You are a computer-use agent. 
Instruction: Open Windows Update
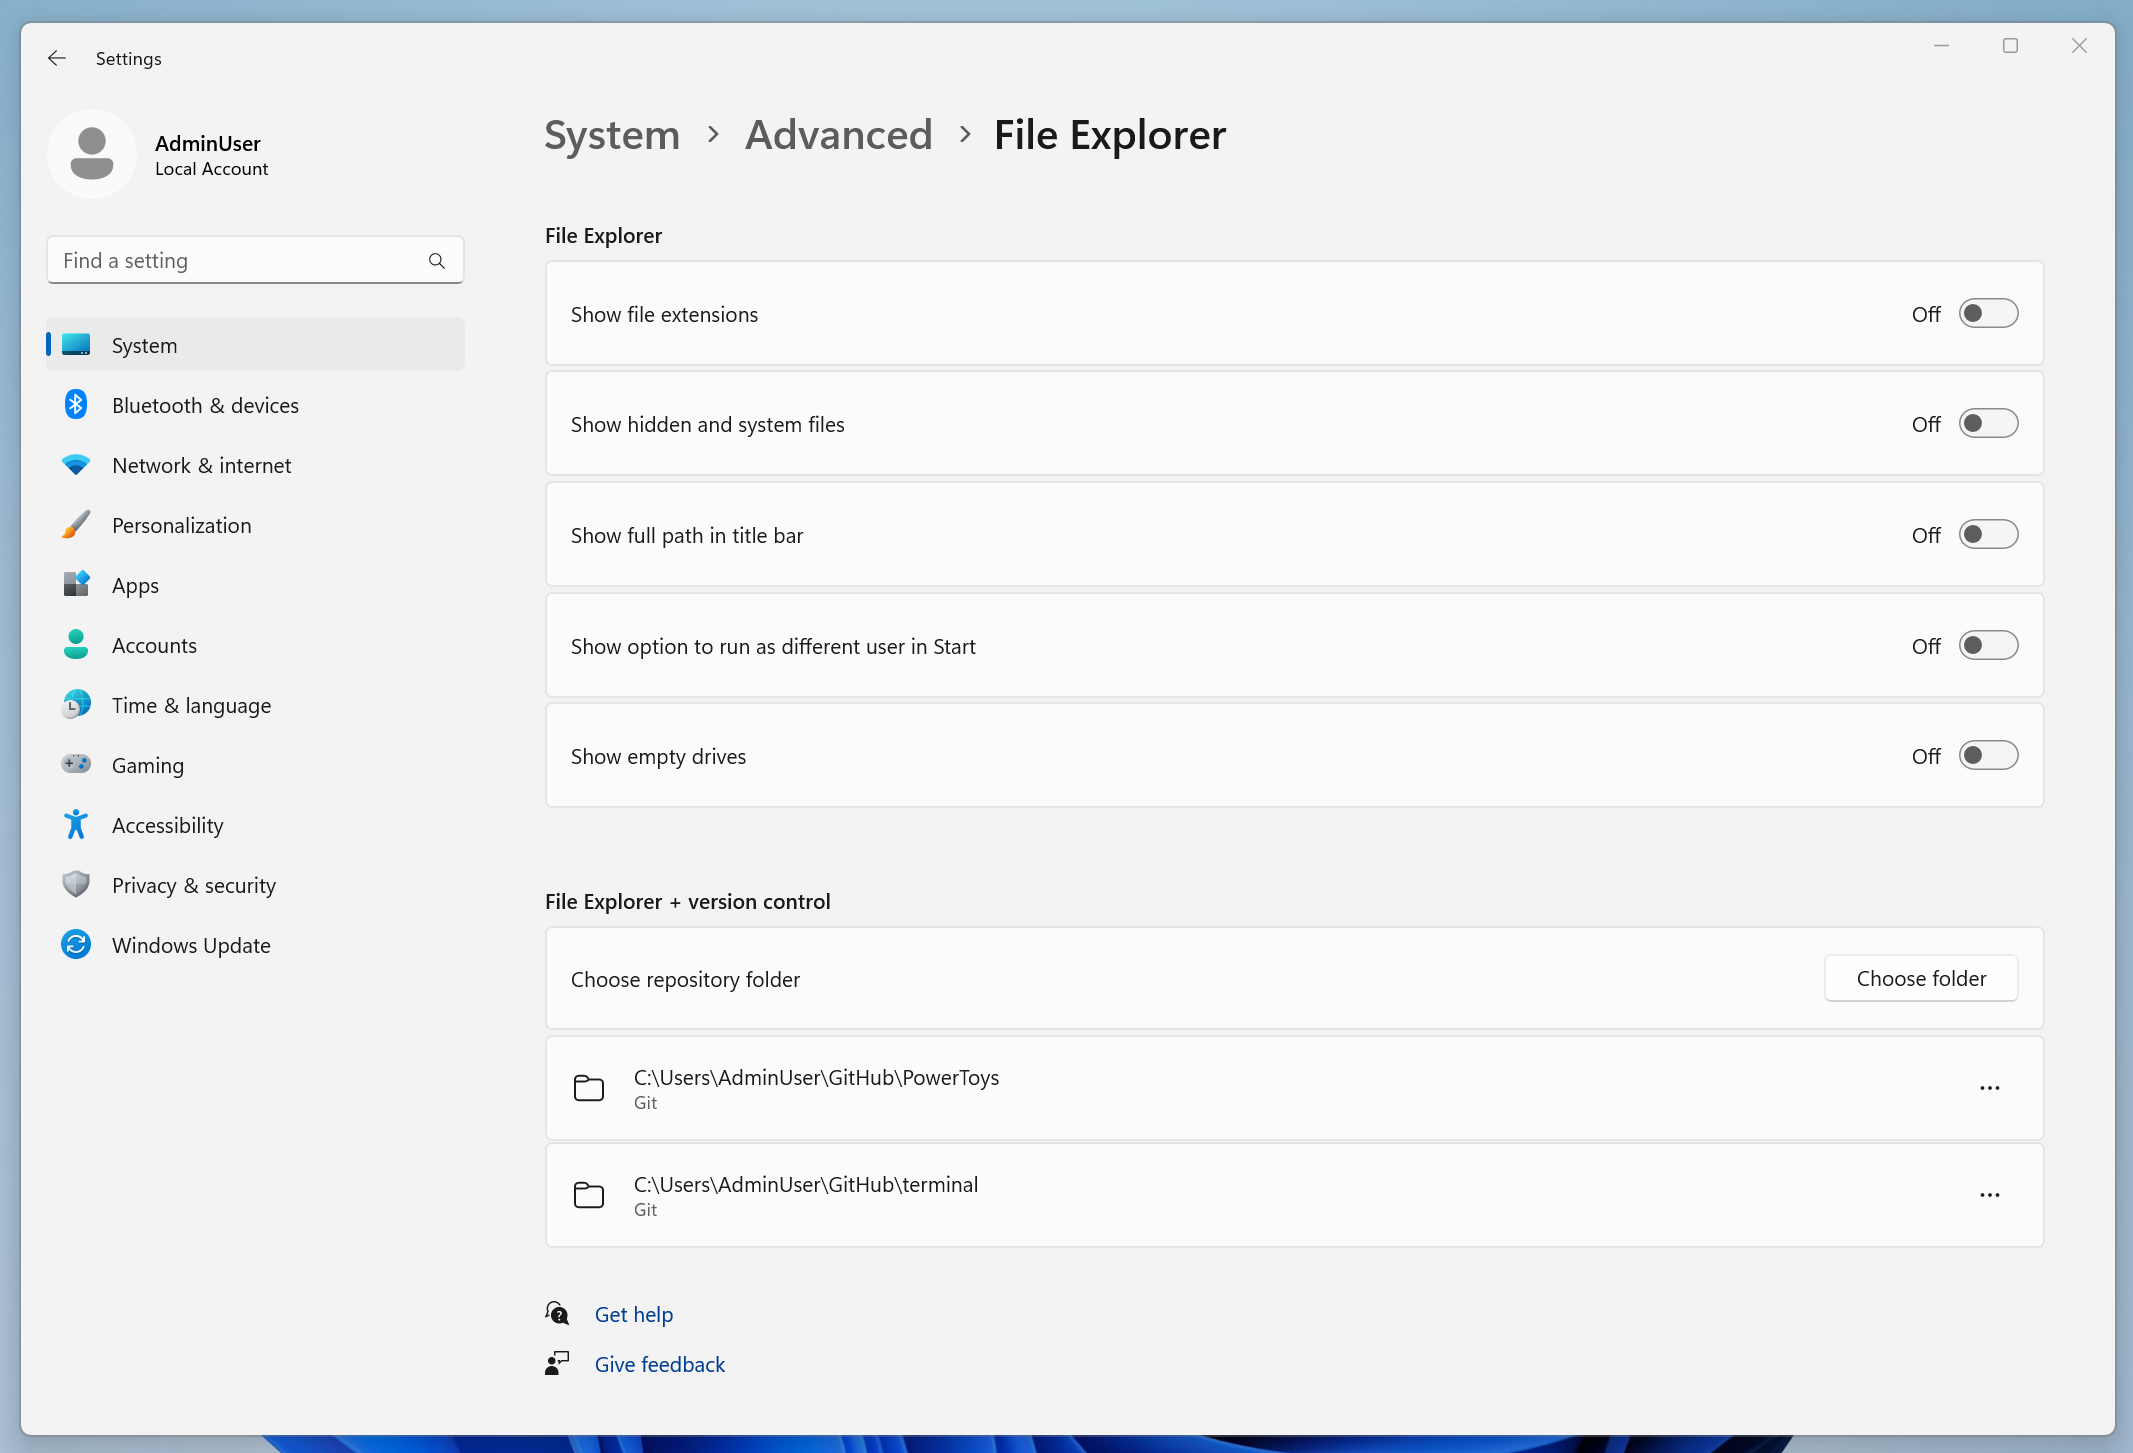pos(190,945)
